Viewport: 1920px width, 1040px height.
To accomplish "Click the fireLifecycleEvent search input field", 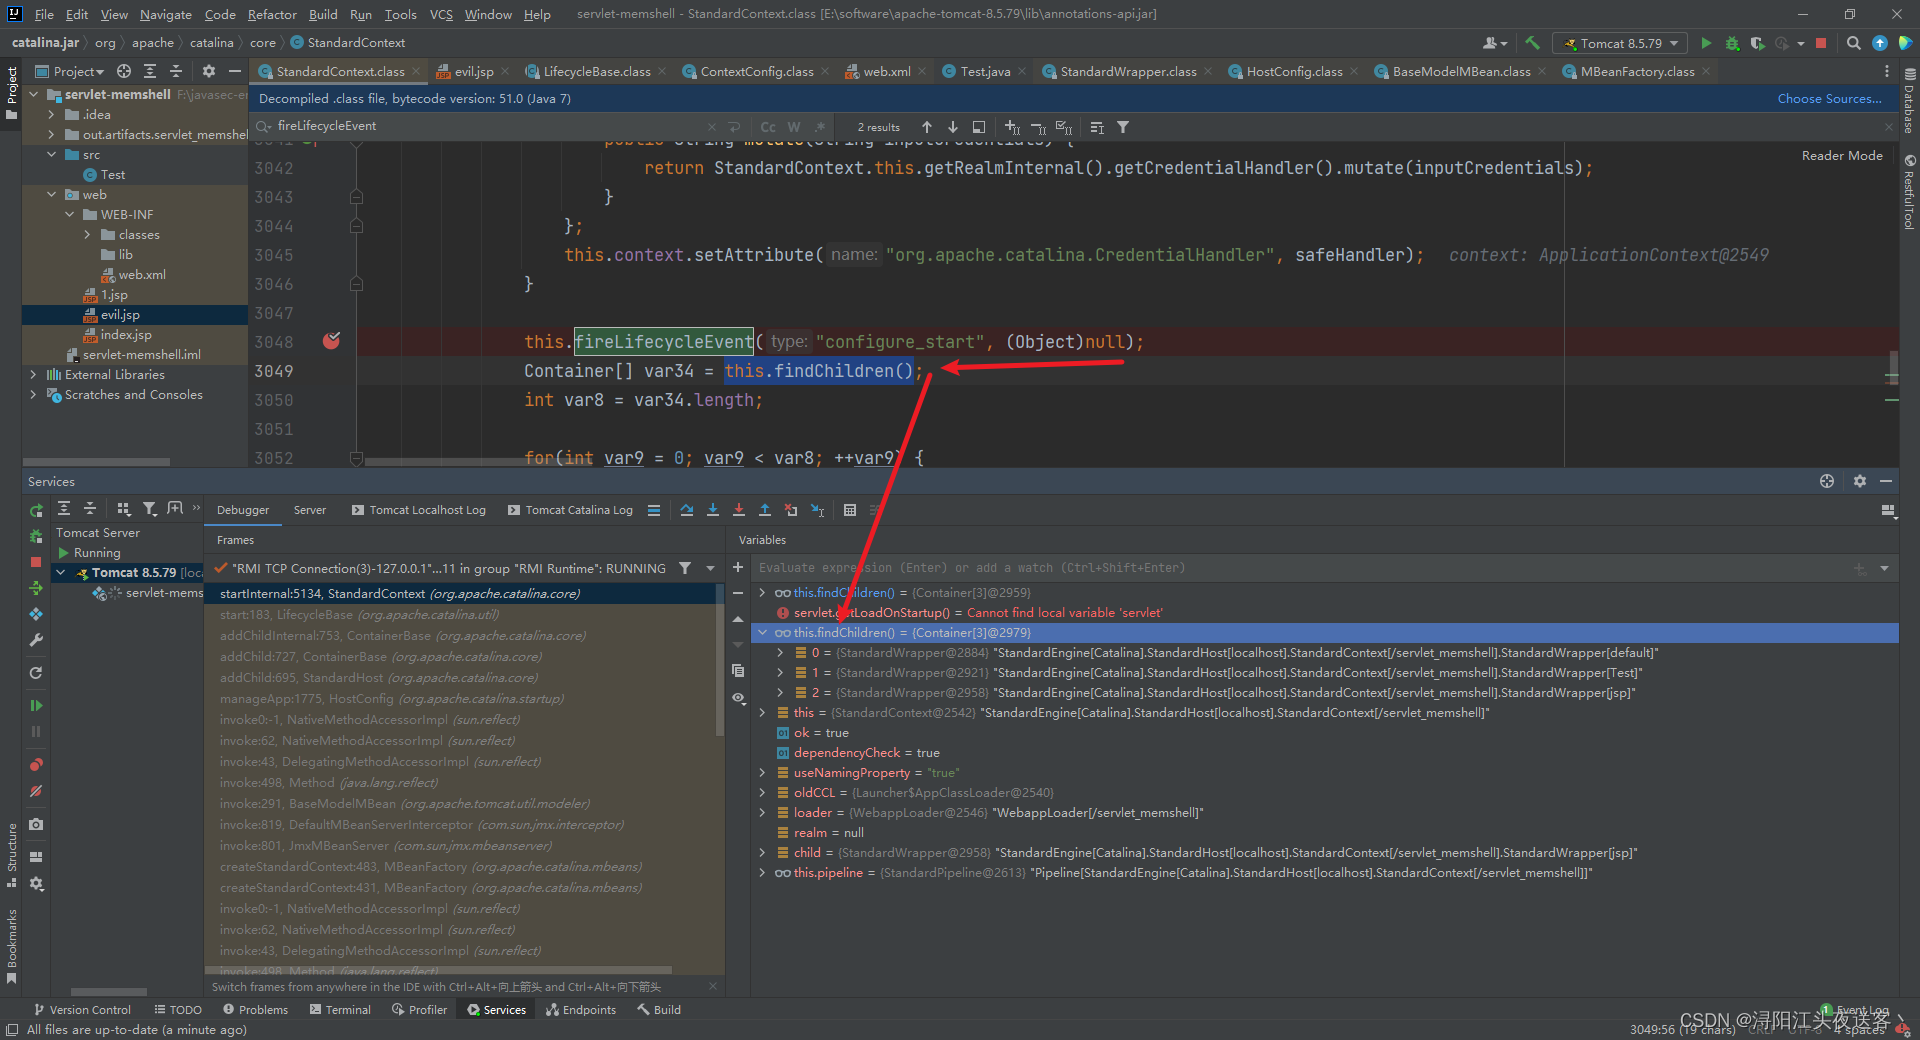I will (x=490, y=126).
